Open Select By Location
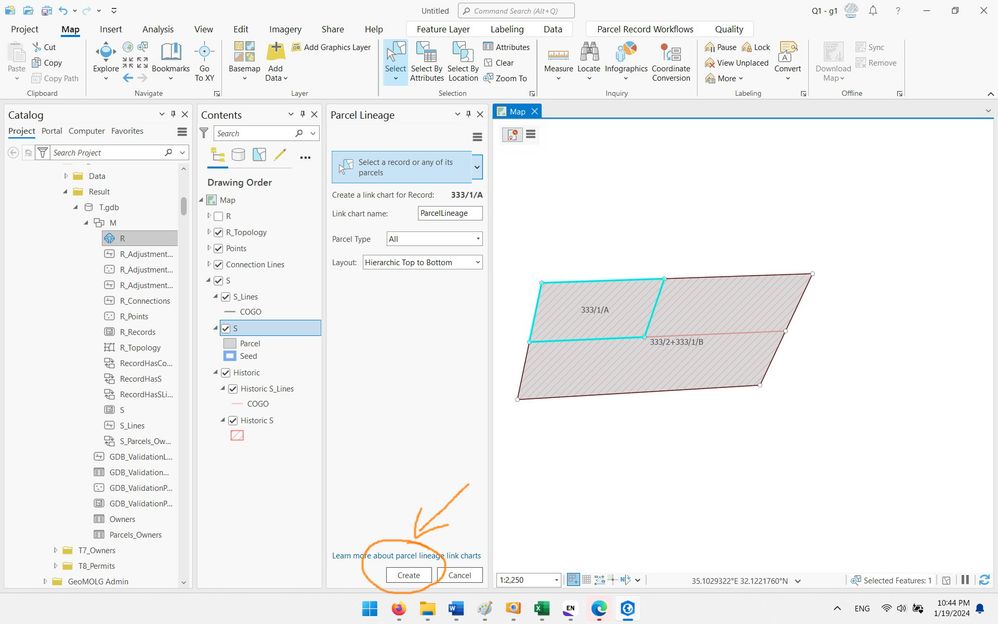Viewport: 998px width, 624px height. (463, 61)
